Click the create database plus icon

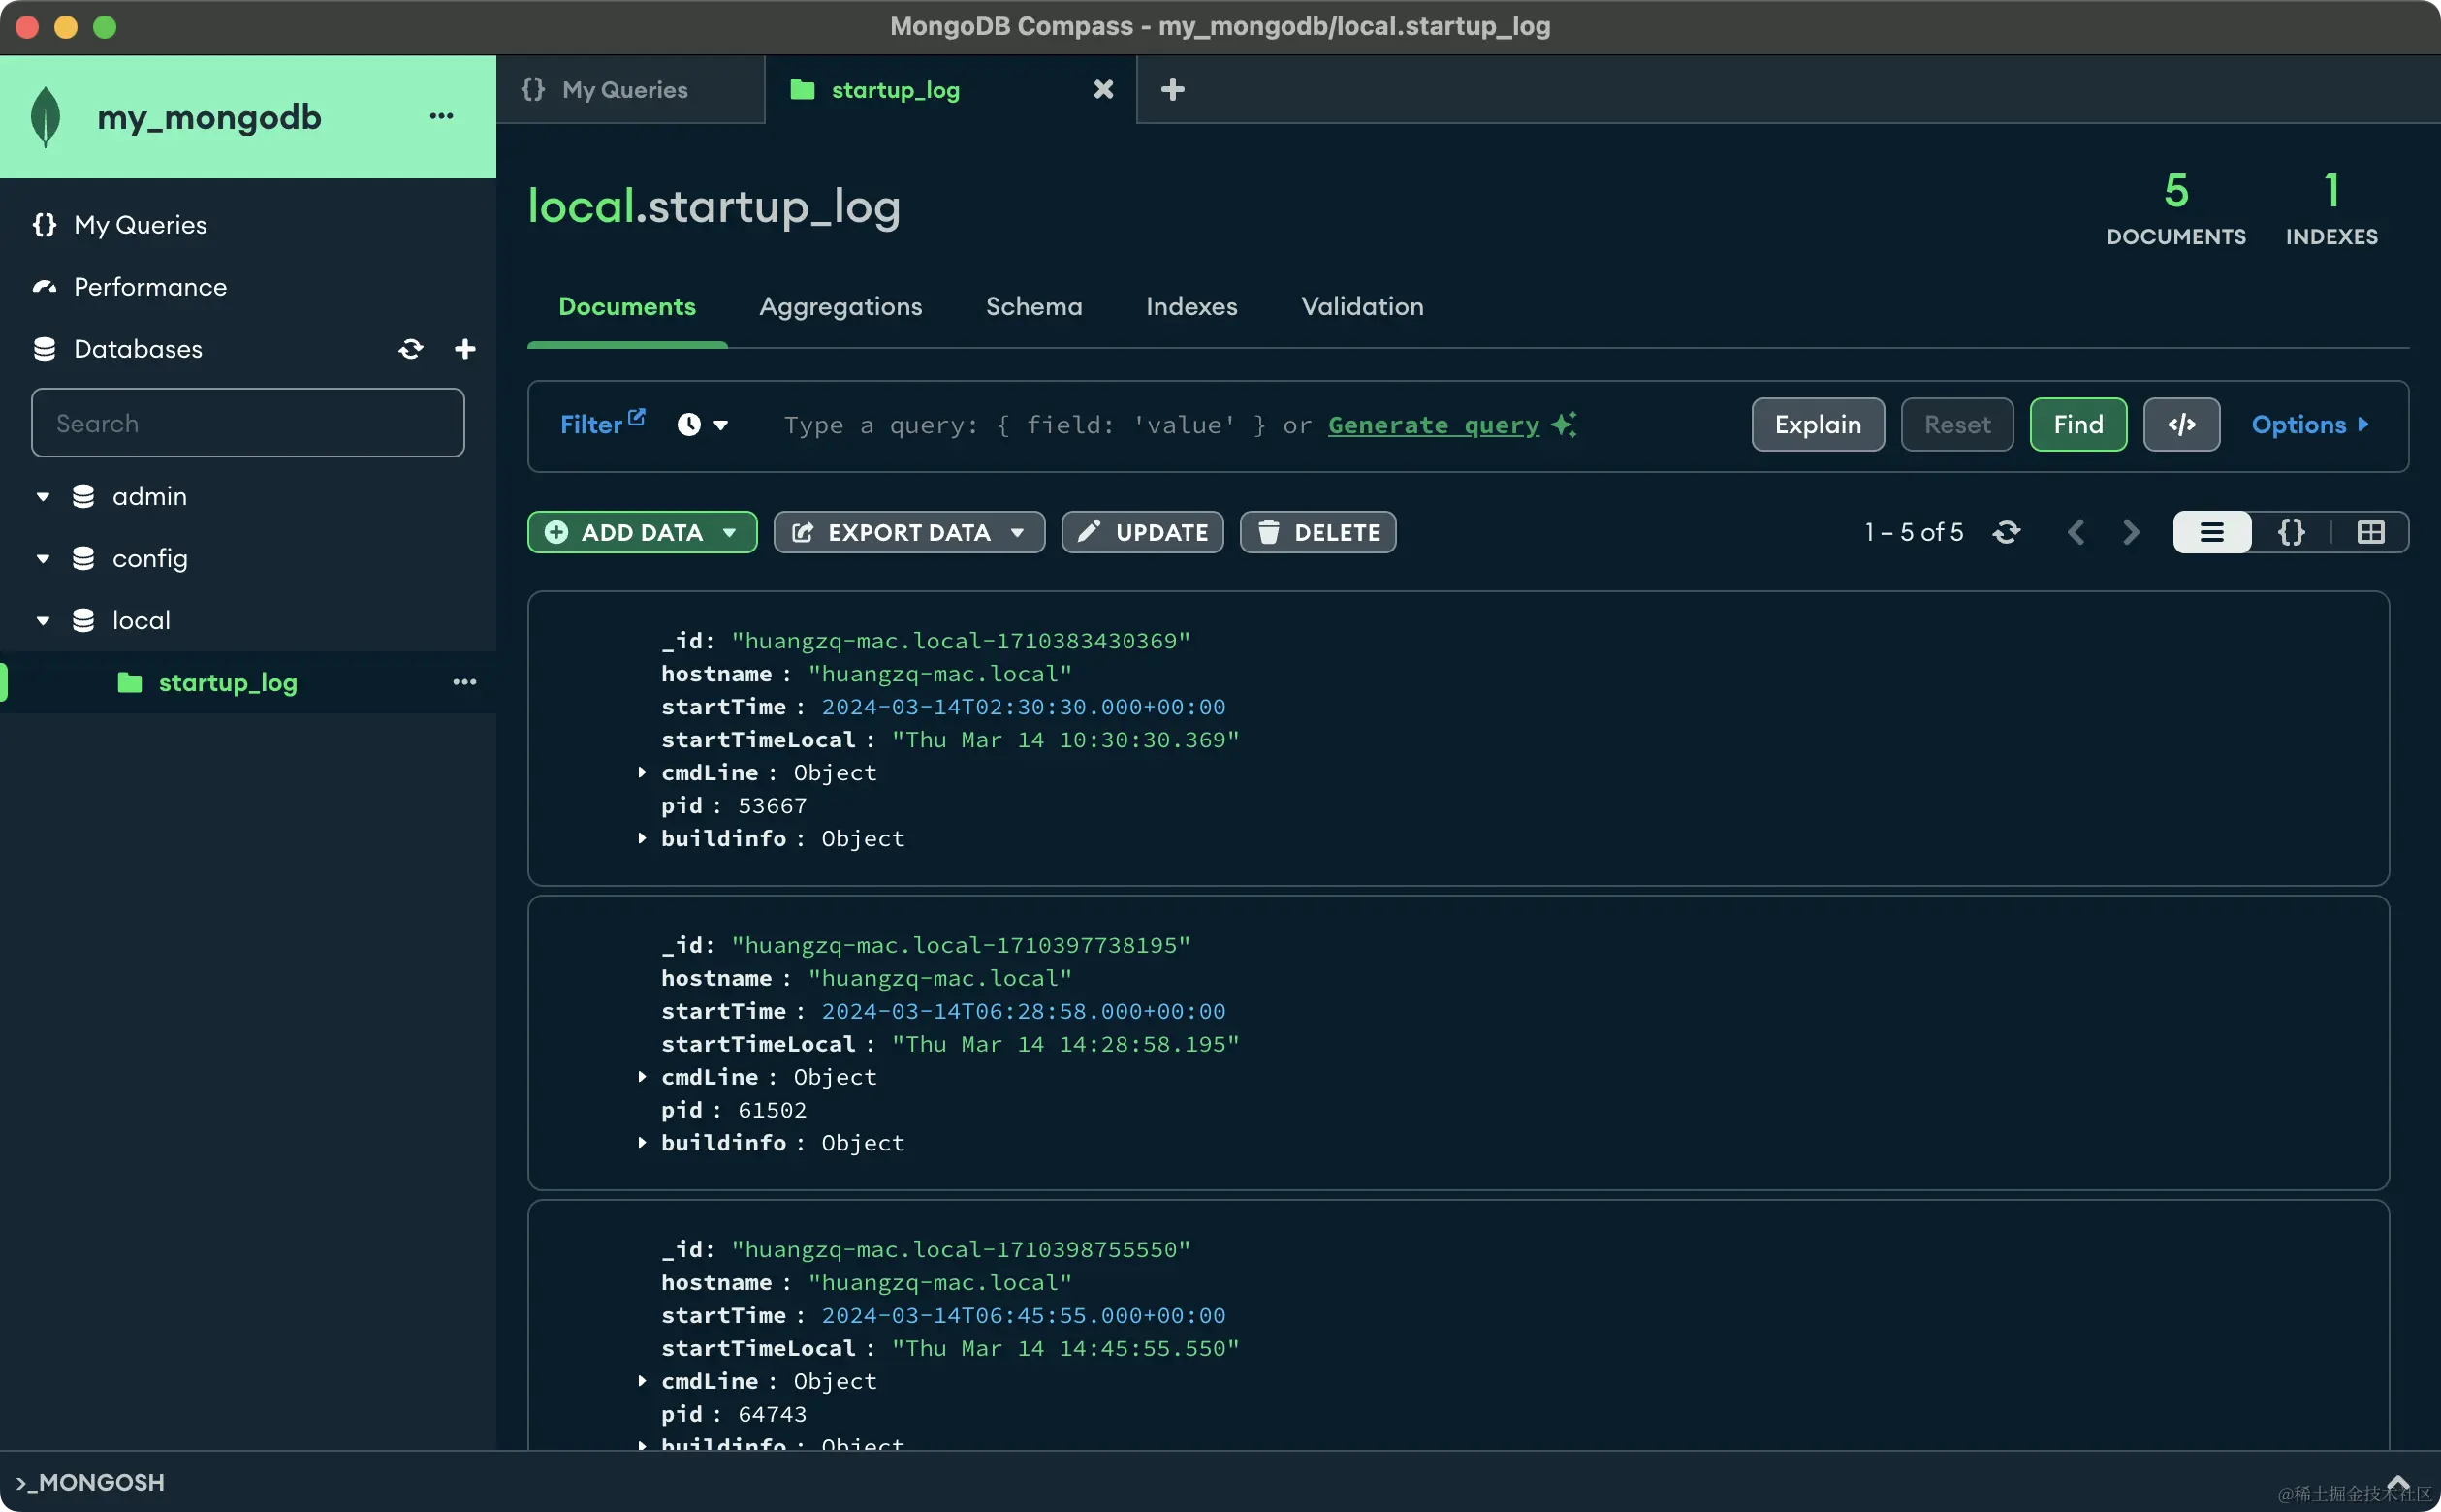pos(465,349)
